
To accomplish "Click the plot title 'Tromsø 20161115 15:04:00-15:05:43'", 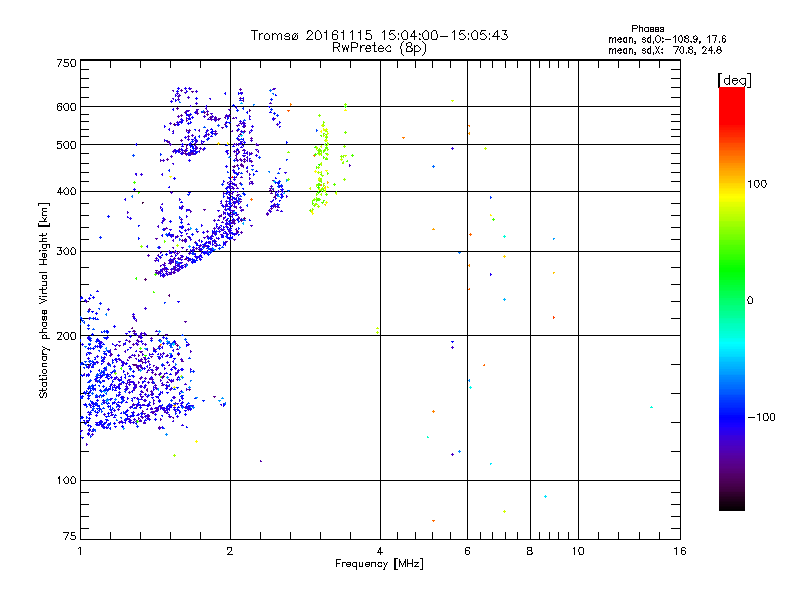I will [x=379, y=35].
